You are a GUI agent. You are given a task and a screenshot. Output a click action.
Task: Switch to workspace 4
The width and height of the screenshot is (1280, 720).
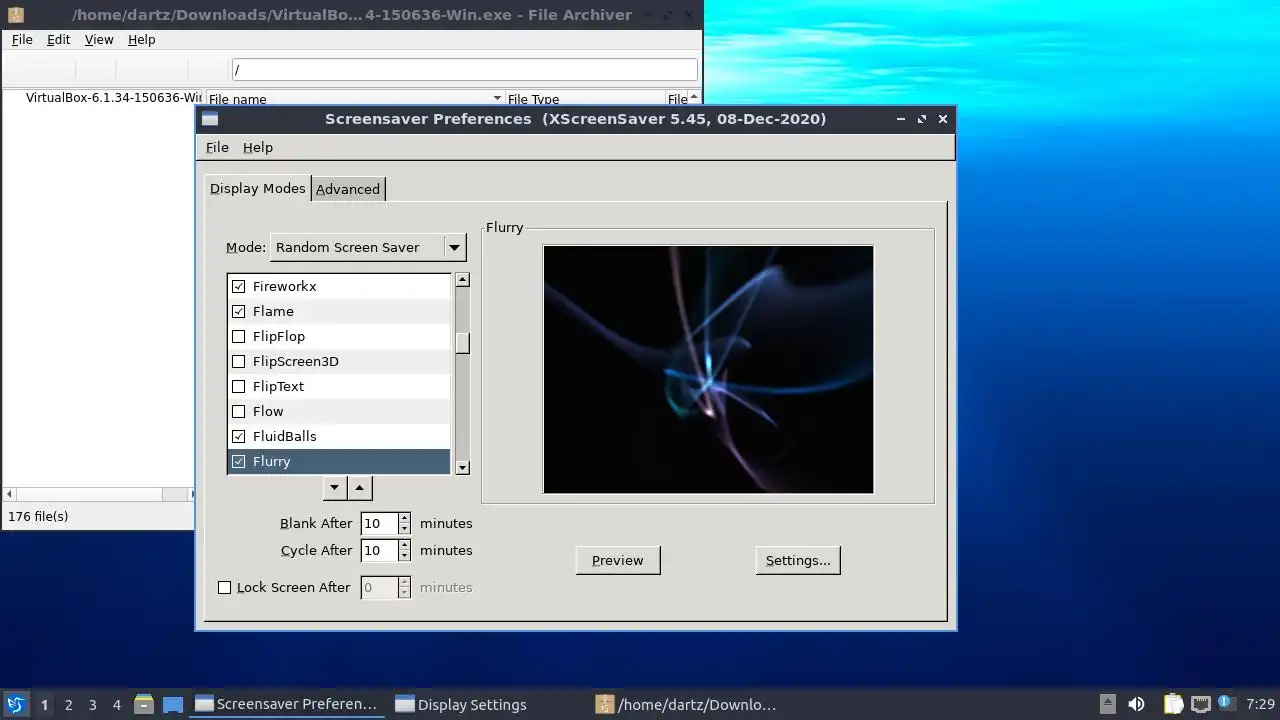116,704
